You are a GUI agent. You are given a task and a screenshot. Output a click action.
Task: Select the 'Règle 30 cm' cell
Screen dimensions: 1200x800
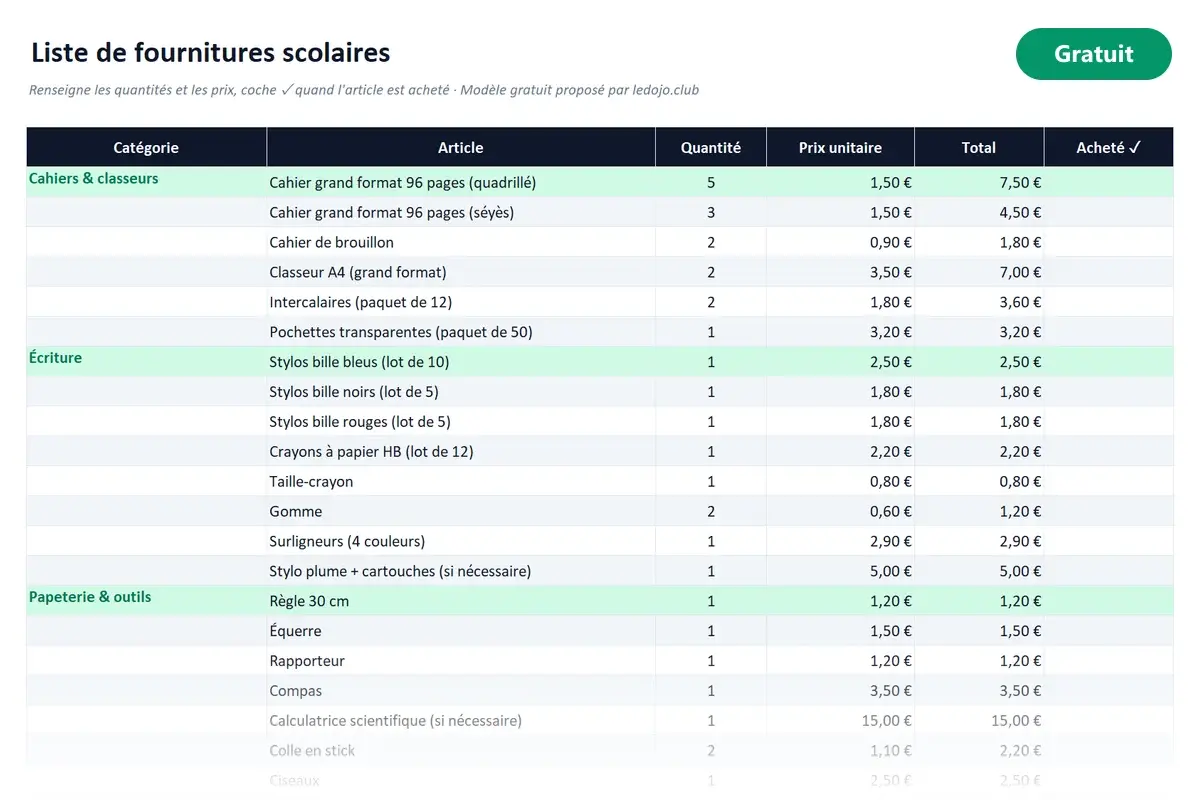[461, 600]
